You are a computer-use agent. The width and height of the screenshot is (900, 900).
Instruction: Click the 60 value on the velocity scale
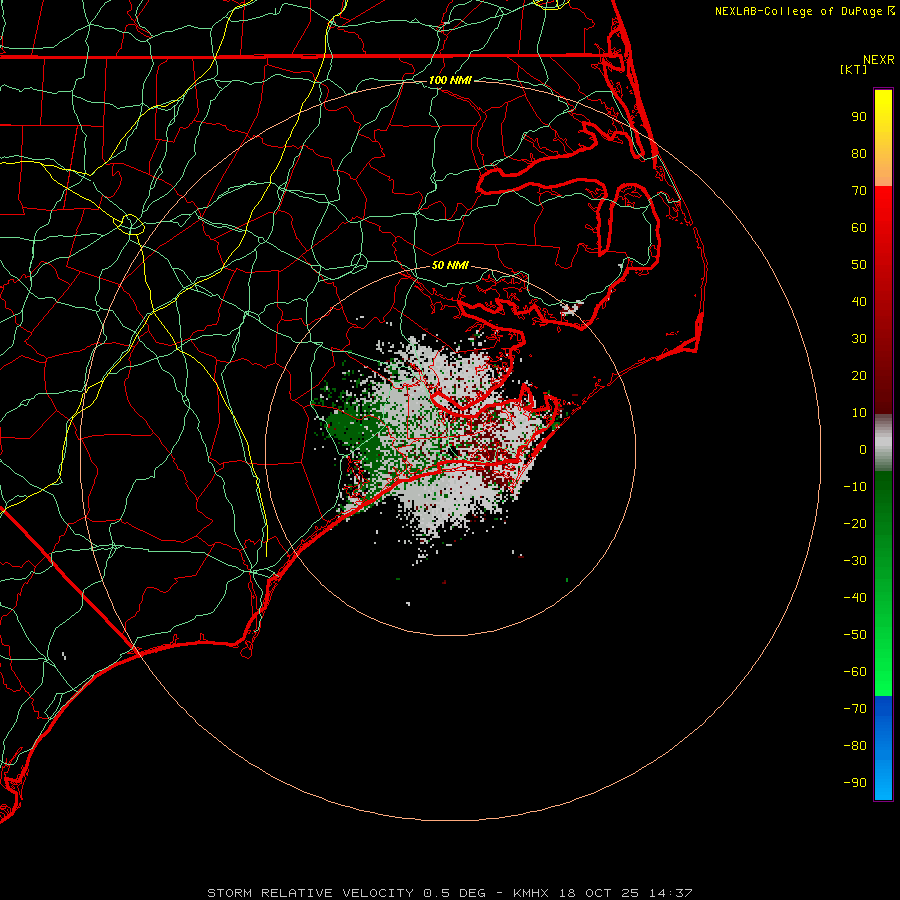point(859,228)
